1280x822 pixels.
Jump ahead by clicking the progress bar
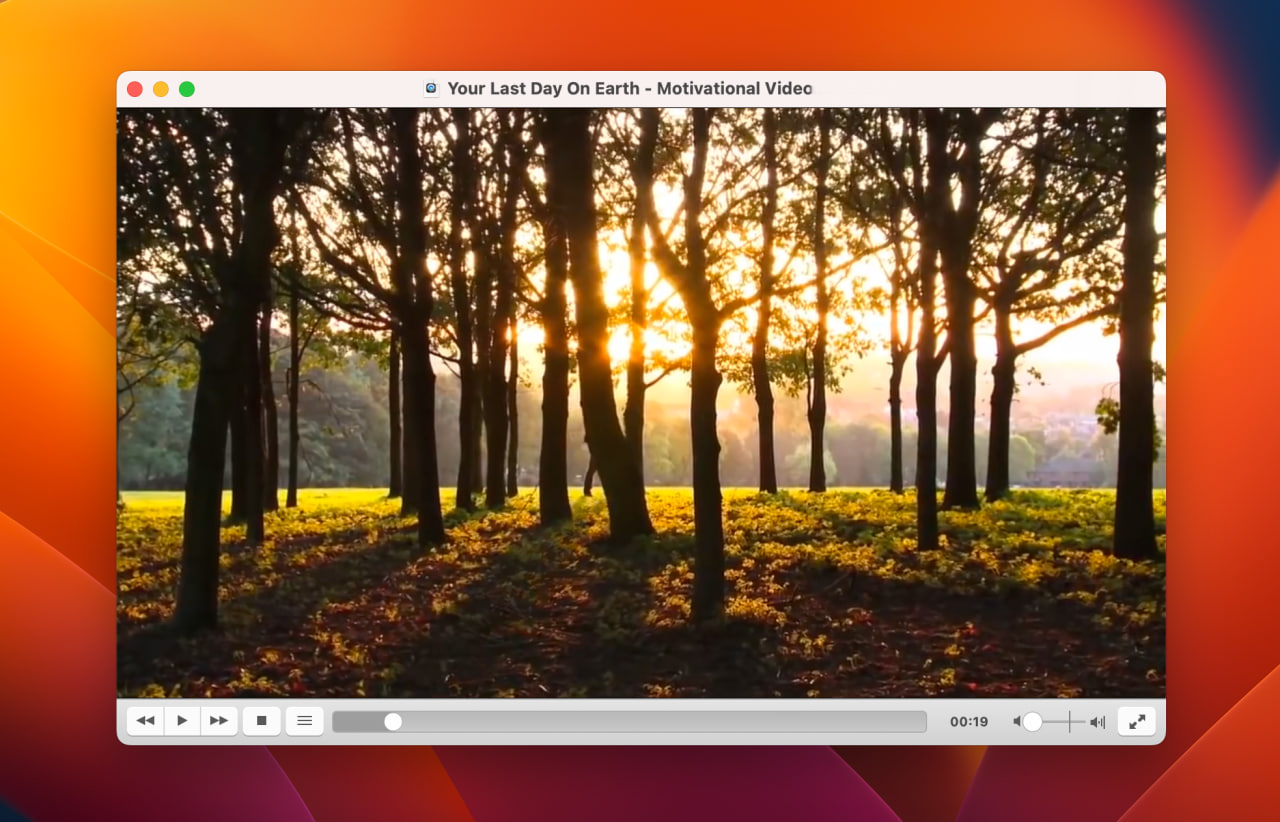(700, 720)
